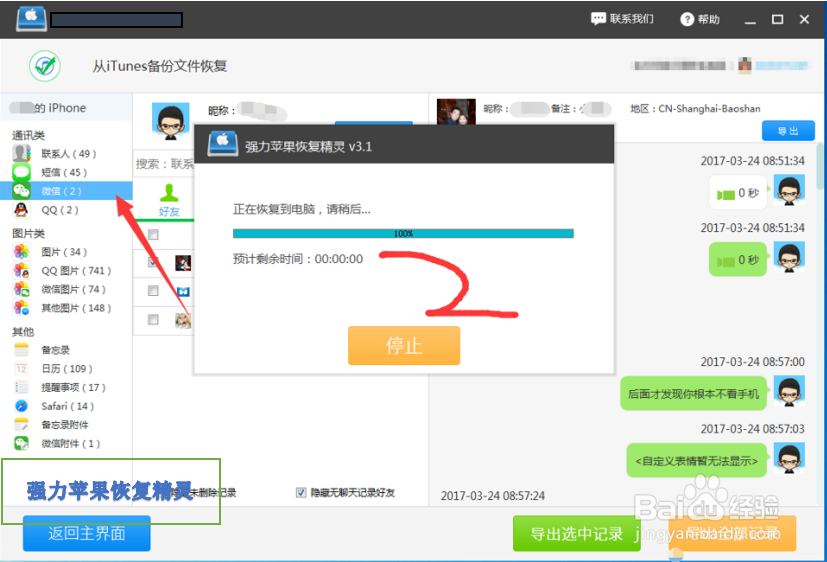Image resolution: width=827 pixels, height=562 pixels.
Task: Open 备忘录附件 notes attachment icon
Action: (21, 425)
